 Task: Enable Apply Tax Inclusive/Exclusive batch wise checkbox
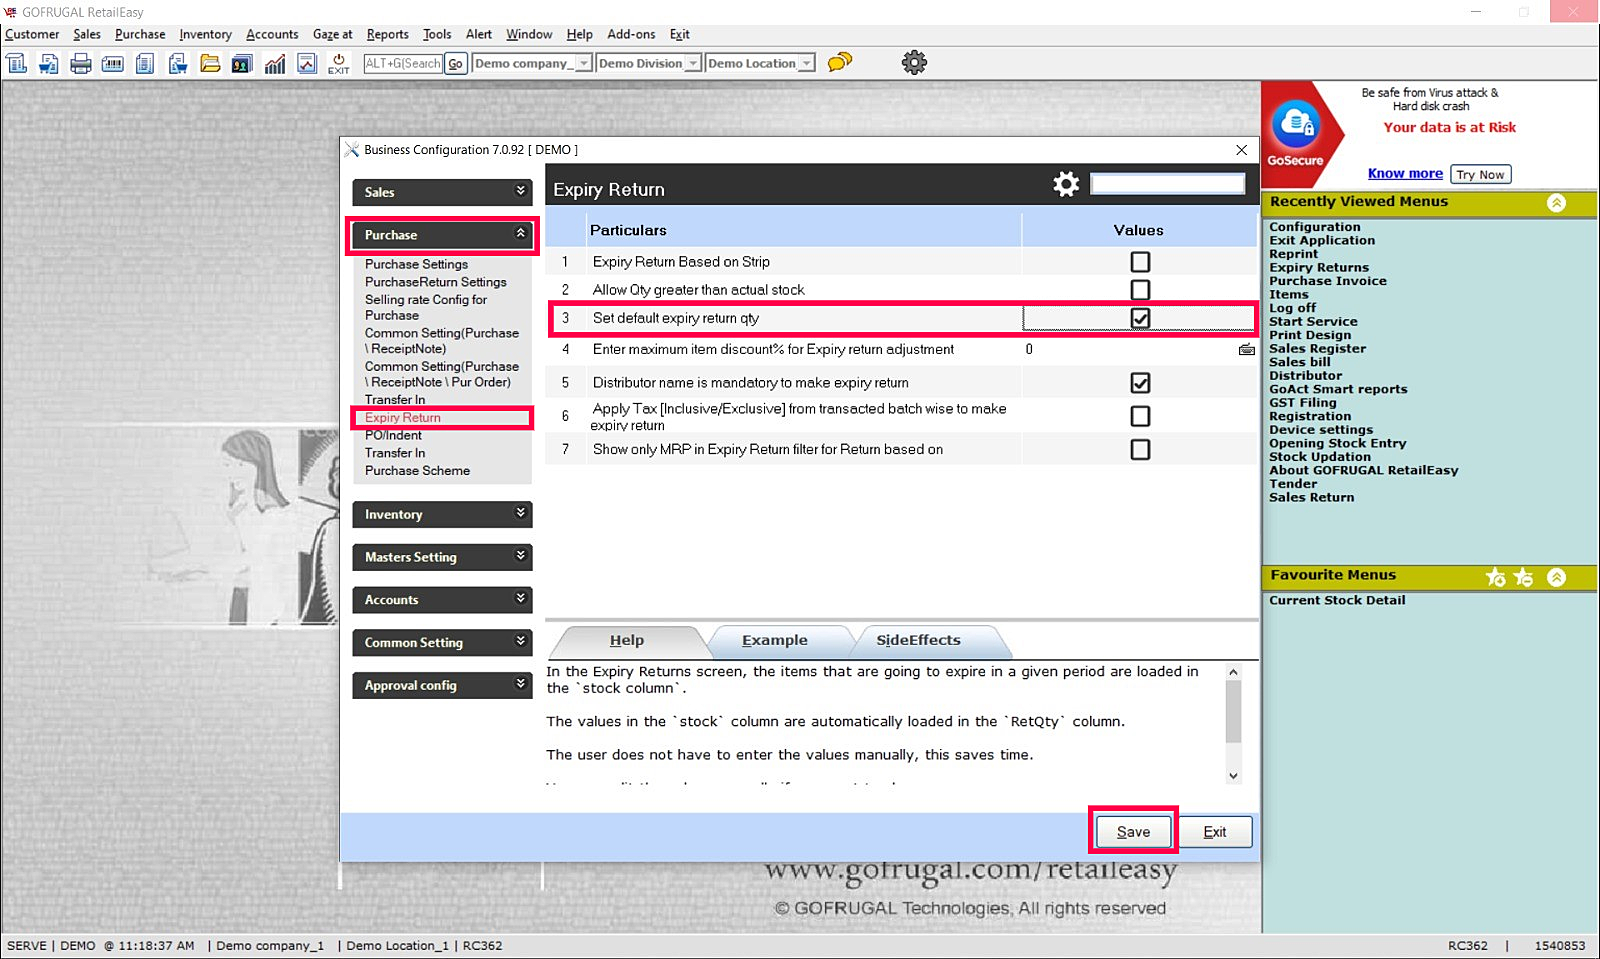click(1140, 416)
